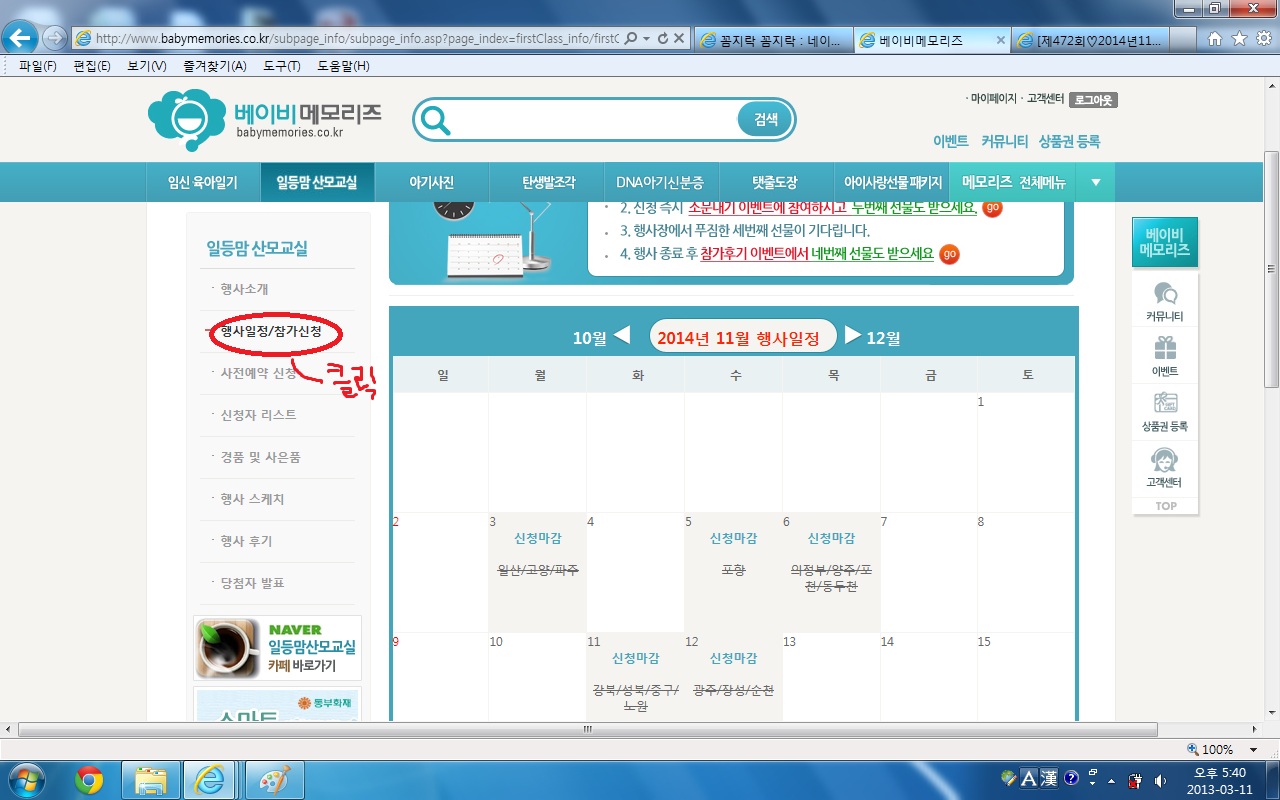Screen dimensions: 1280x800
Task: Click the browser back arrow button
Action: [21, 38]
